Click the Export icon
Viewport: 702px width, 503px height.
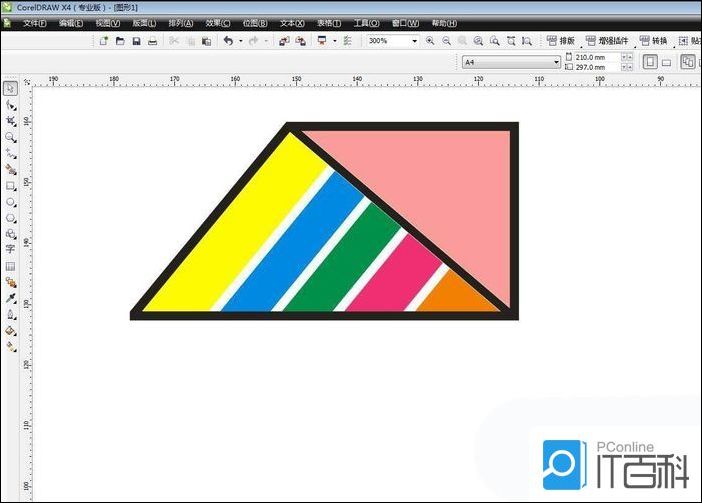[x=300, y=41]
